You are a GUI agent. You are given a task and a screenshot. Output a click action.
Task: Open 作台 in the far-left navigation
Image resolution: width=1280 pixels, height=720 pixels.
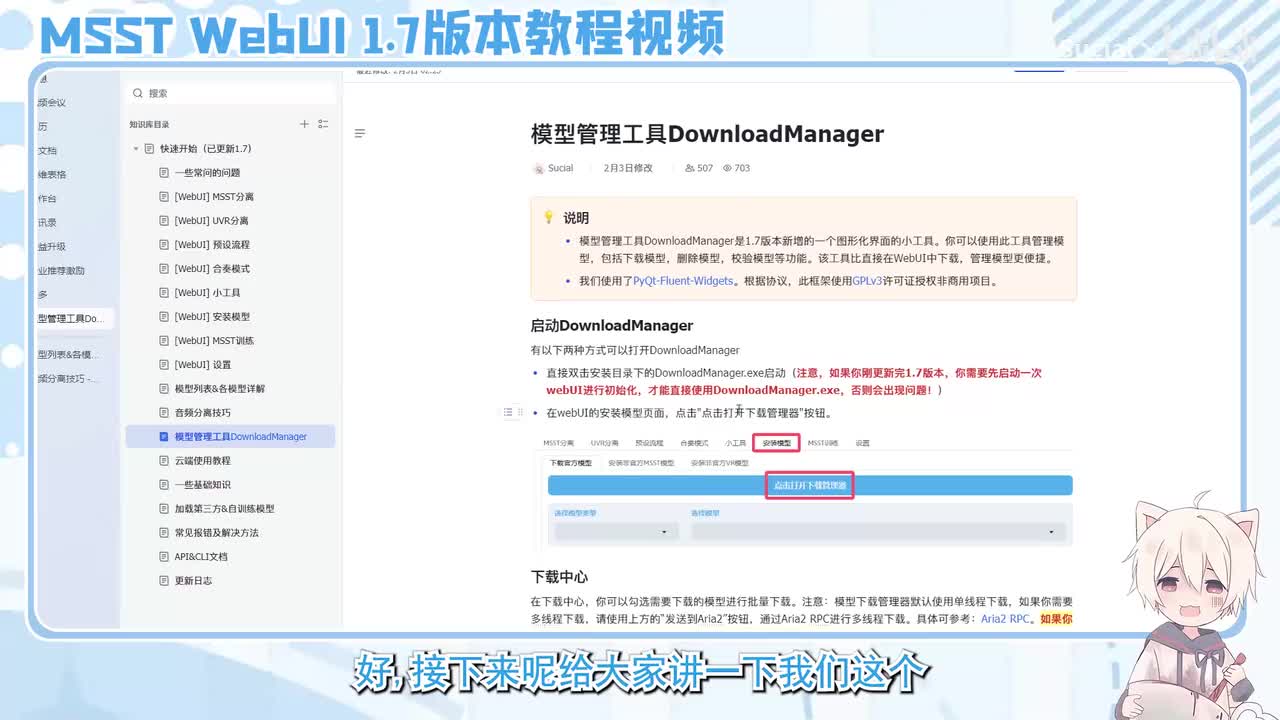(48, 198)
